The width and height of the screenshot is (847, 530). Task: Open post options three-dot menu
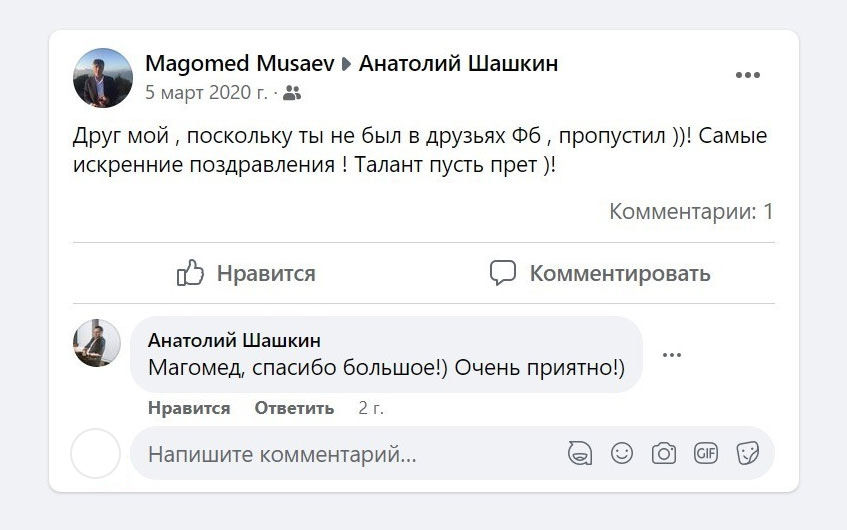coord(748,75)
